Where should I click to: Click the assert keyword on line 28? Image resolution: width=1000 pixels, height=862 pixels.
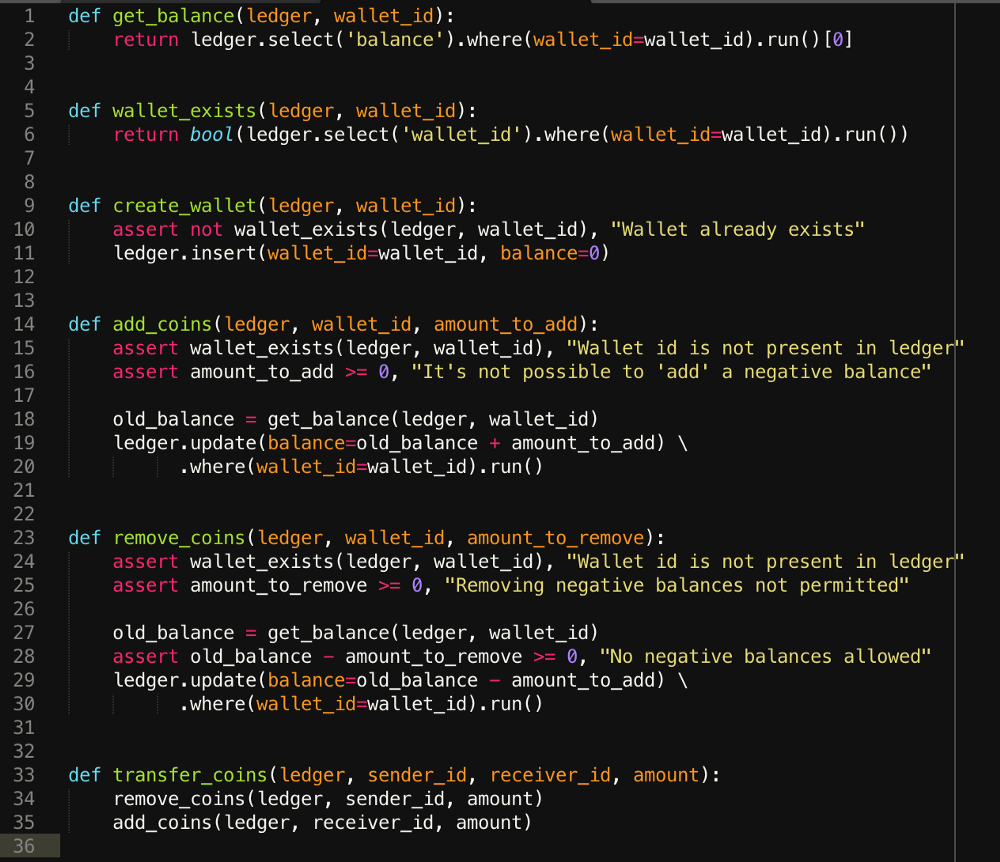click(146, 657)
